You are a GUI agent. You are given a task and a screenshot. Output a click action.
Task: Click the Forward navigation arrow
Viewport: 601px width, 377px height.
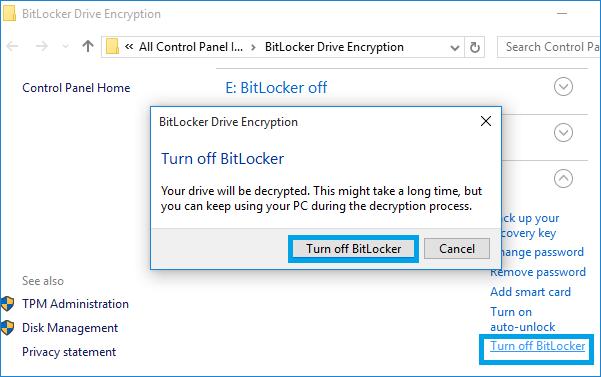coord(41,46)
